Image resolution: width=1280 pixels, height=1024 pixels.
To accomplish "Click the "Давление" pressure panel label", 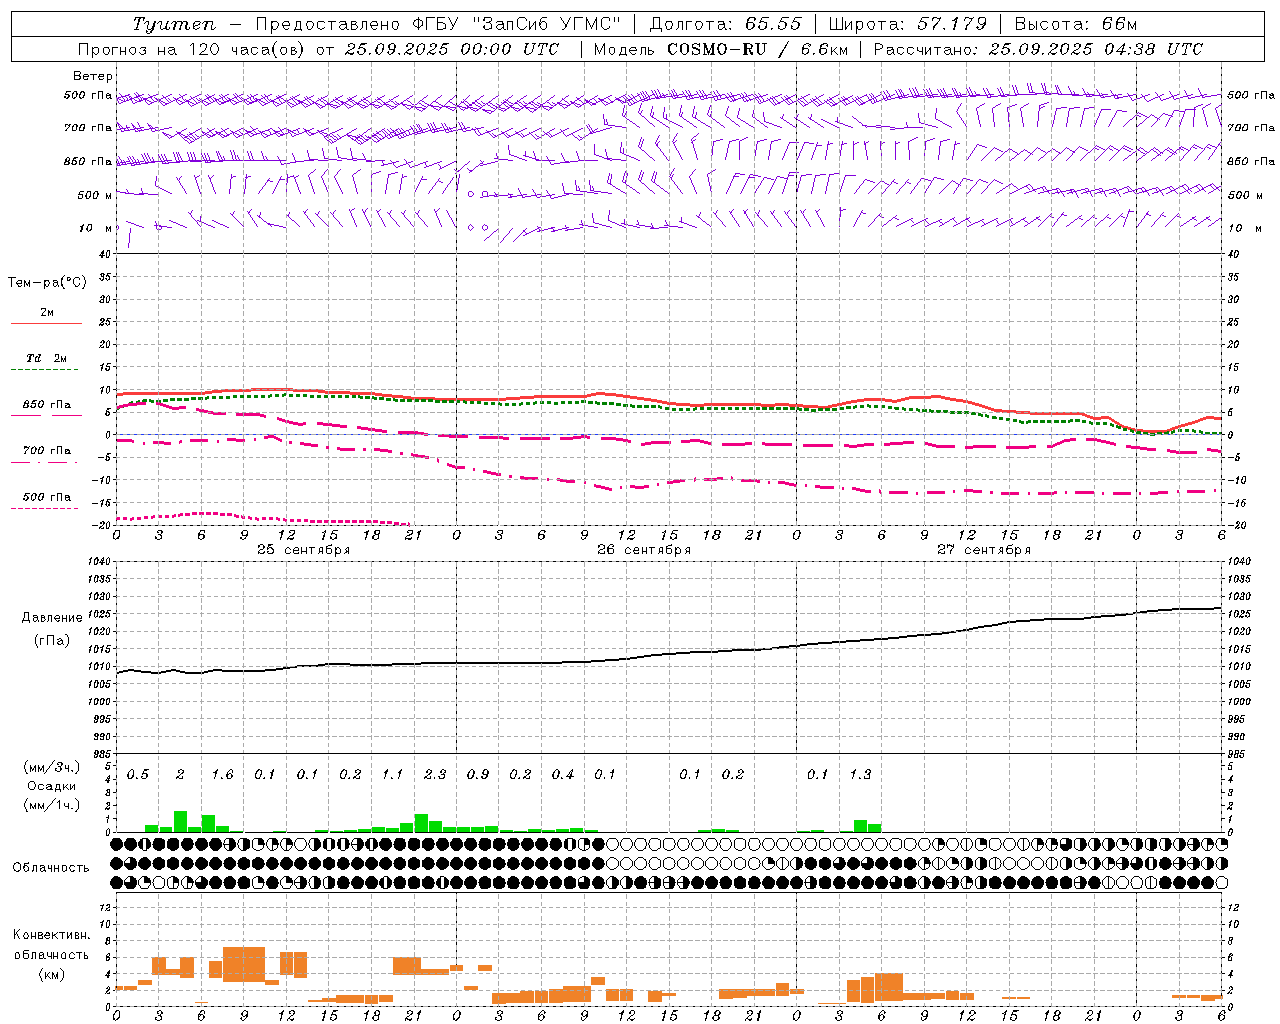I will pos(52,618).
